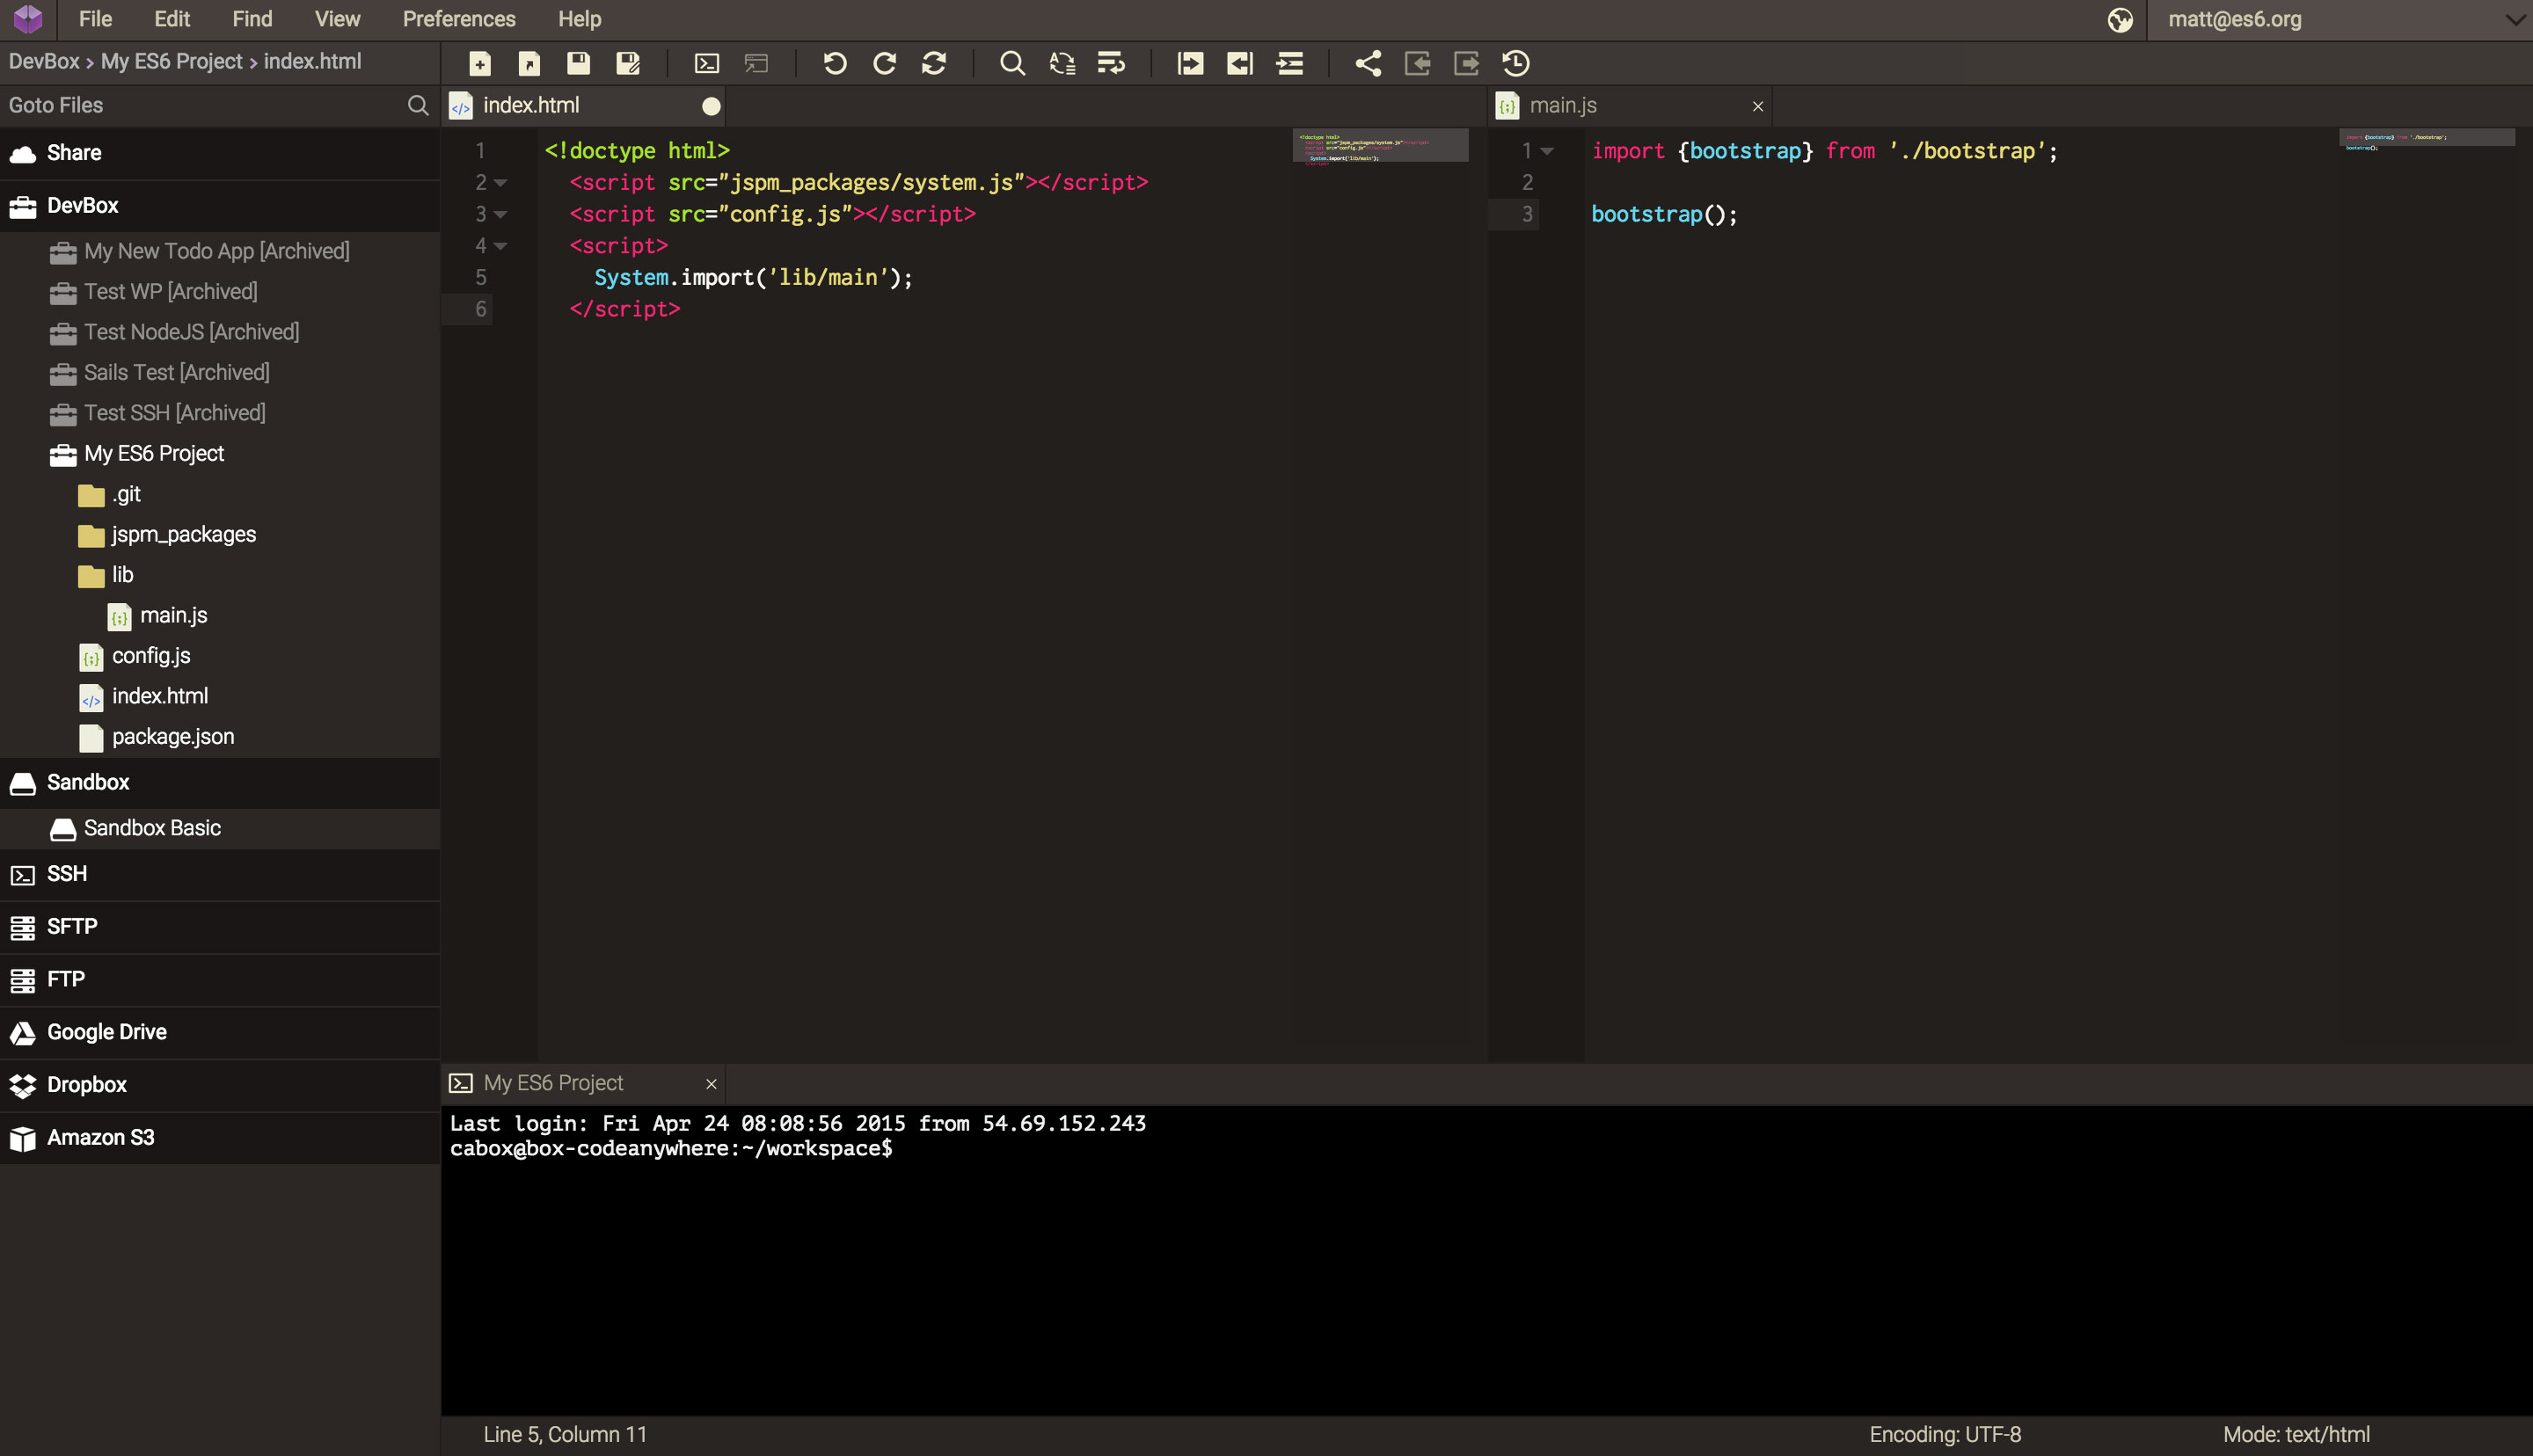Image resolution: width=2533 pixels, height=1456 pixels.
Task: Click the globe icon near account
Action: click(x=2119, y=20)
